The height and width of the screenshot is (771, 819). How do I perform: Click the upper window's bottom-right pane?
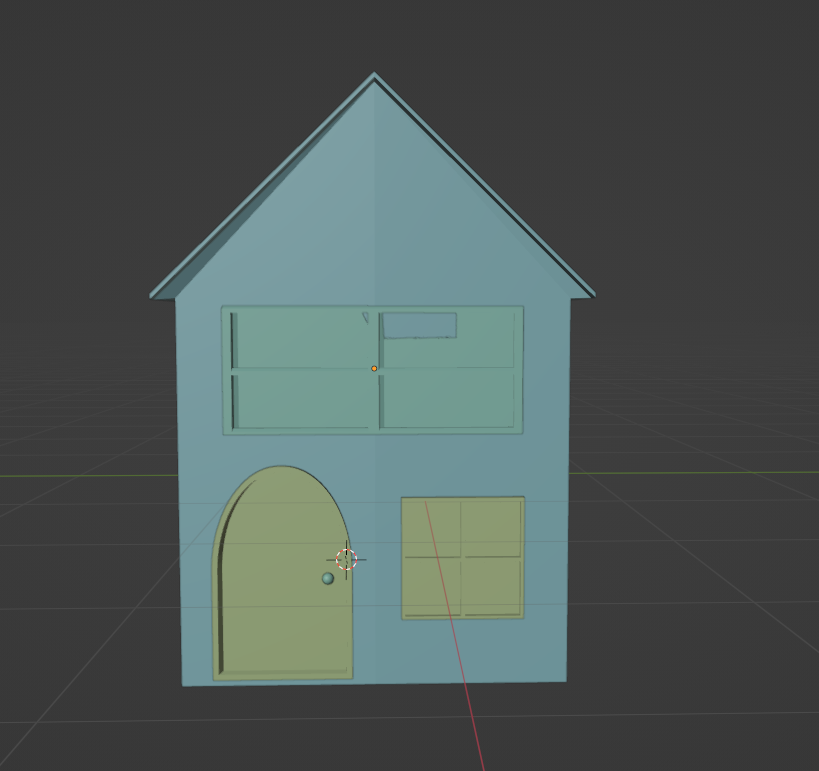click(447, 400)
